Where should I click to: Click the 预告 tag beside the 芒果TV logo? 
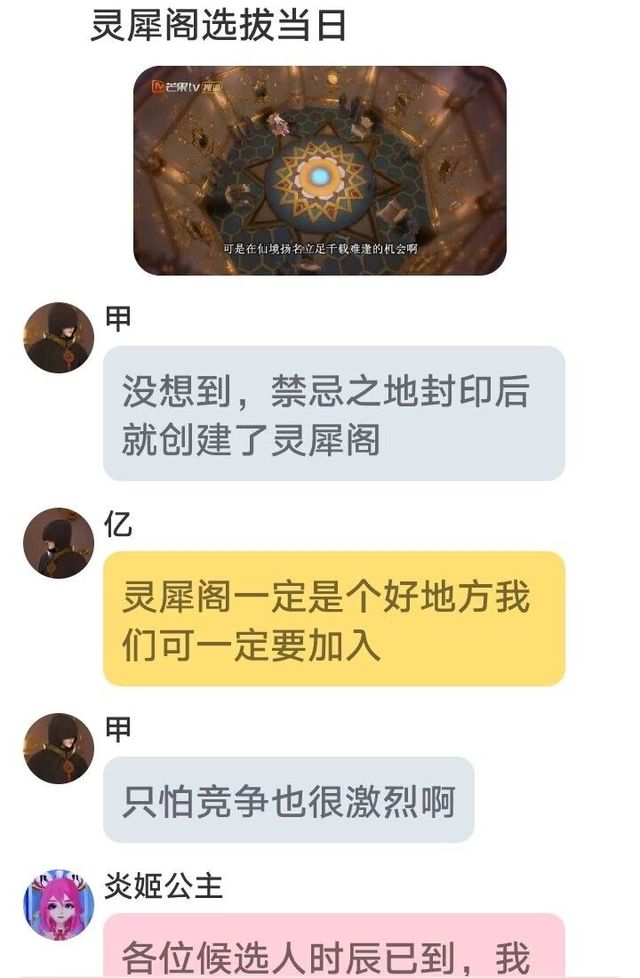click(x=212, y=87)
